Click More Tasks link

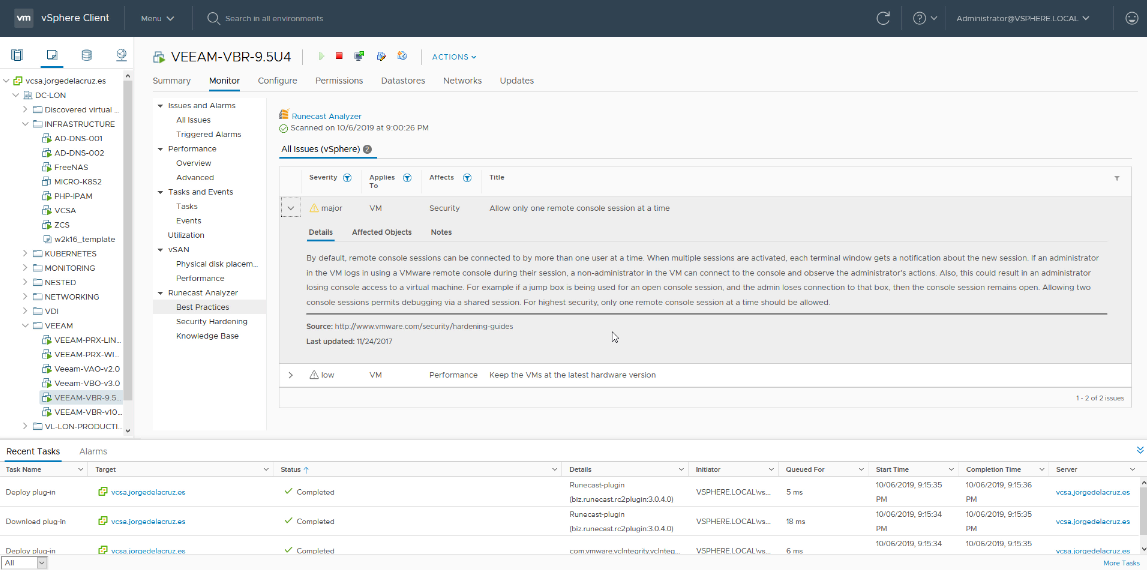click(1121, 563)
